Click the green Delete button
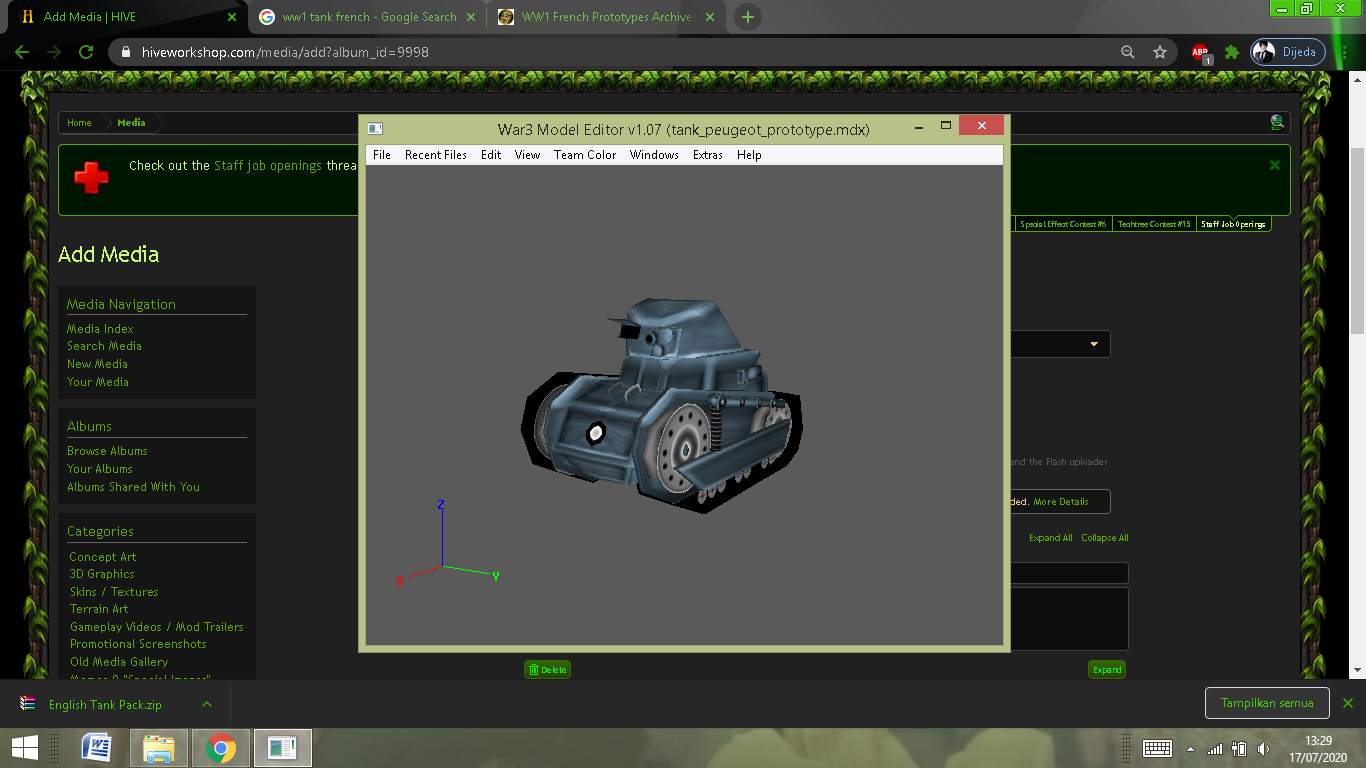The height and width of the screenshot is (768, 1366). [x=547, y=670]
